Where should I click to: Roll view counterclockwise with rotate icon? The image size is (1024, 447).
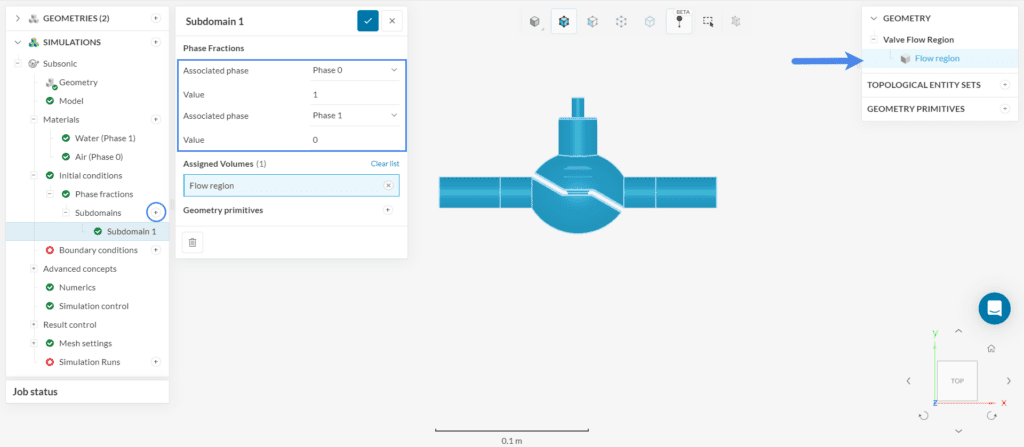click(923, 416)
